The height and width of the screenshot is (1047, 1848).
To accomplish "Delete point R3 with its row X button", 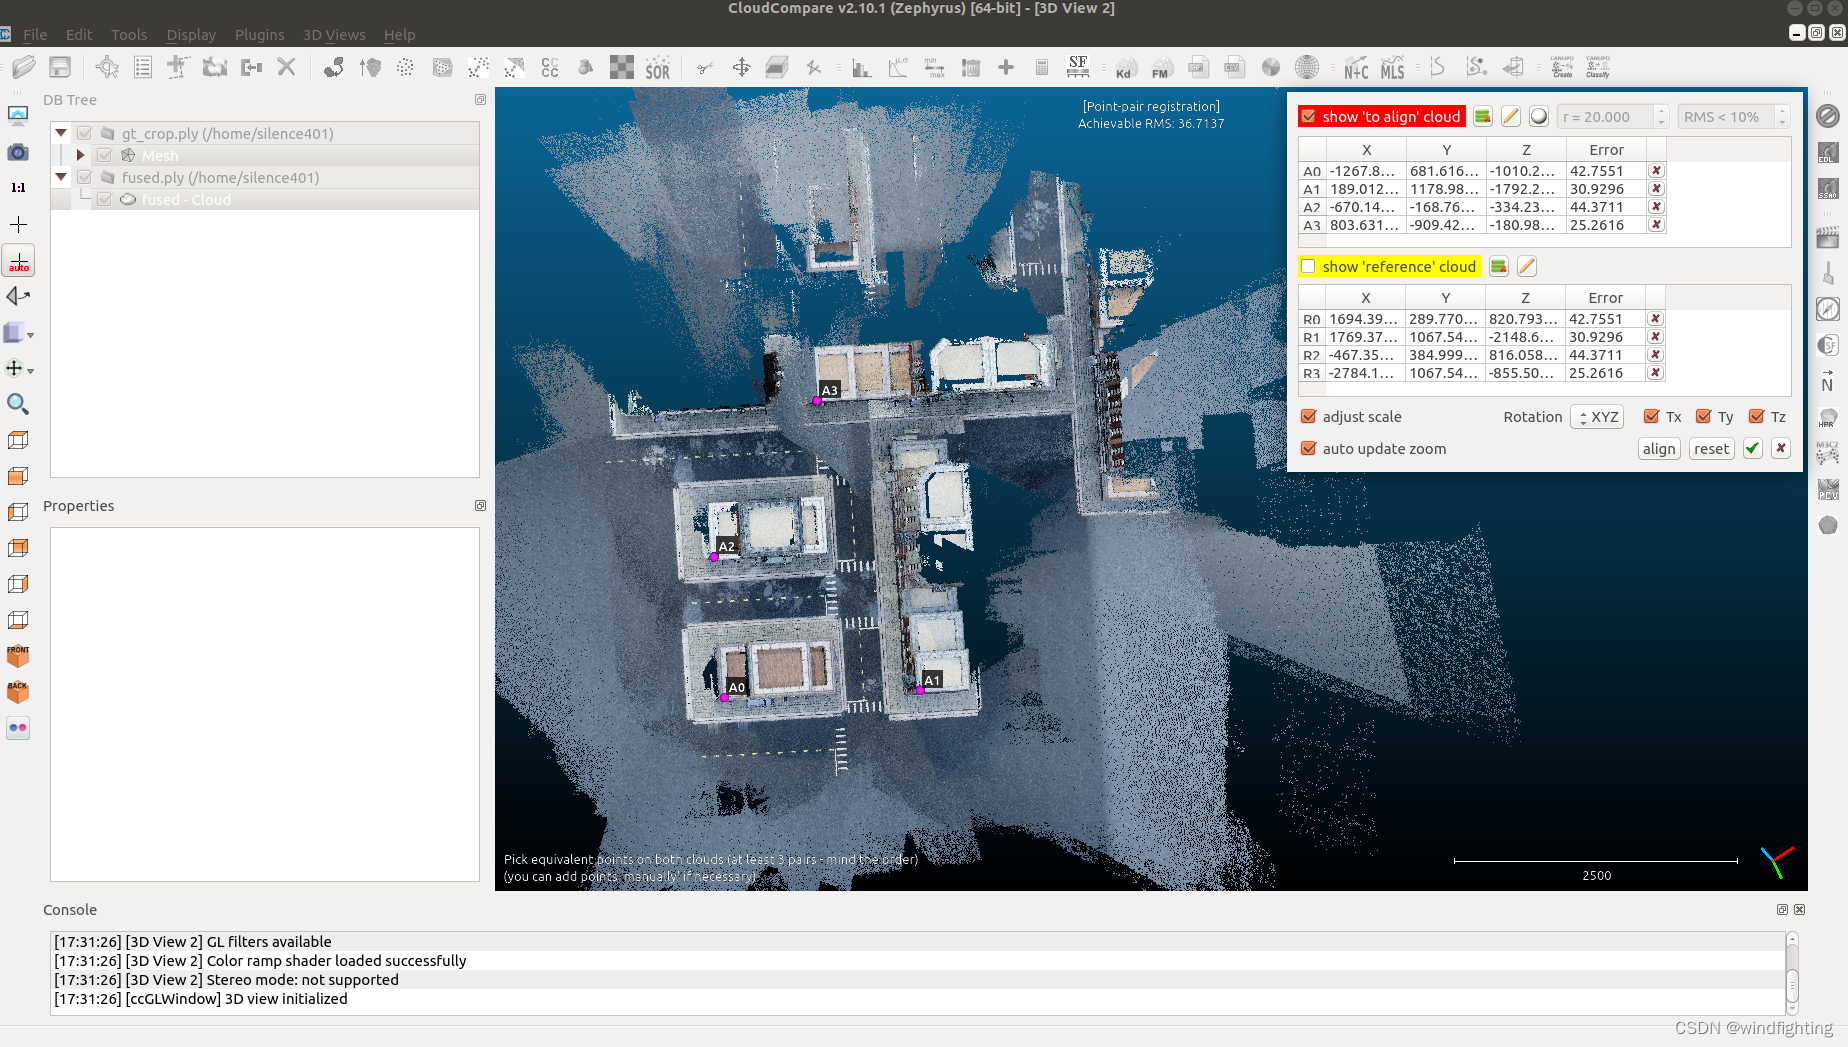I will (1655, 373).
